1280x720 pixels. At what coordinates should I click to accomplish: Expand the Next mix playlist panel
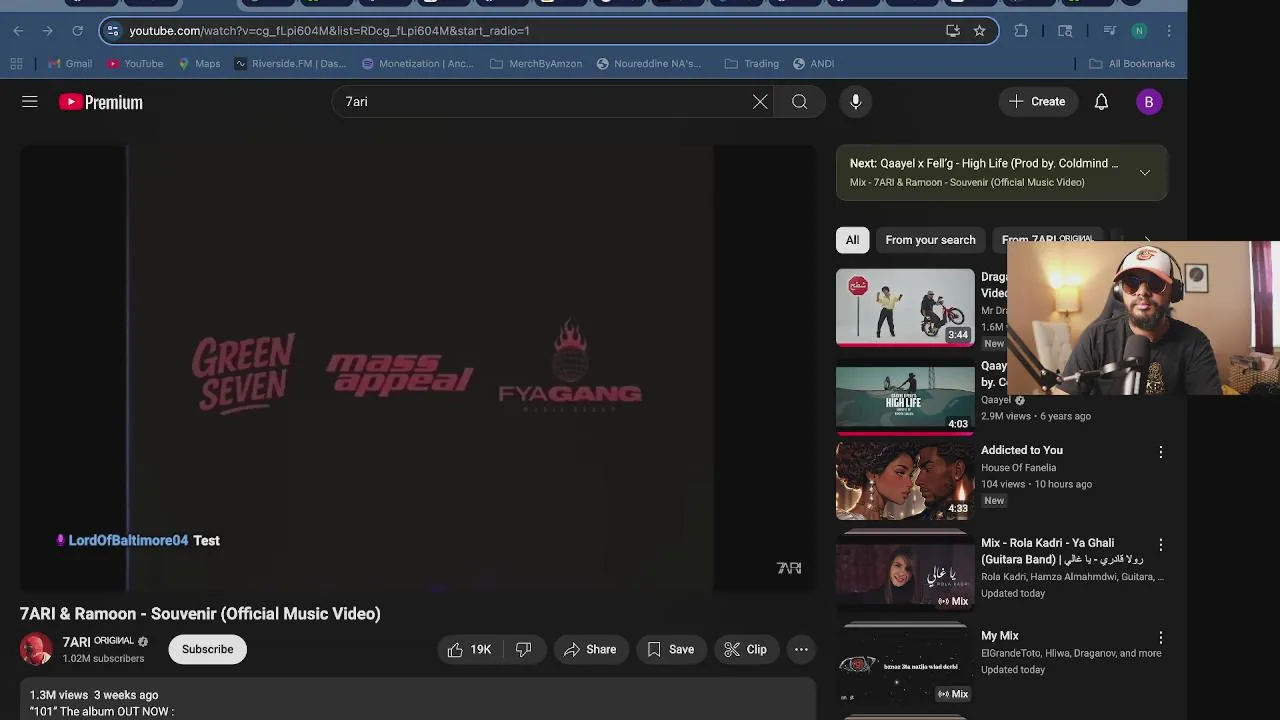tap(1145, 172)
